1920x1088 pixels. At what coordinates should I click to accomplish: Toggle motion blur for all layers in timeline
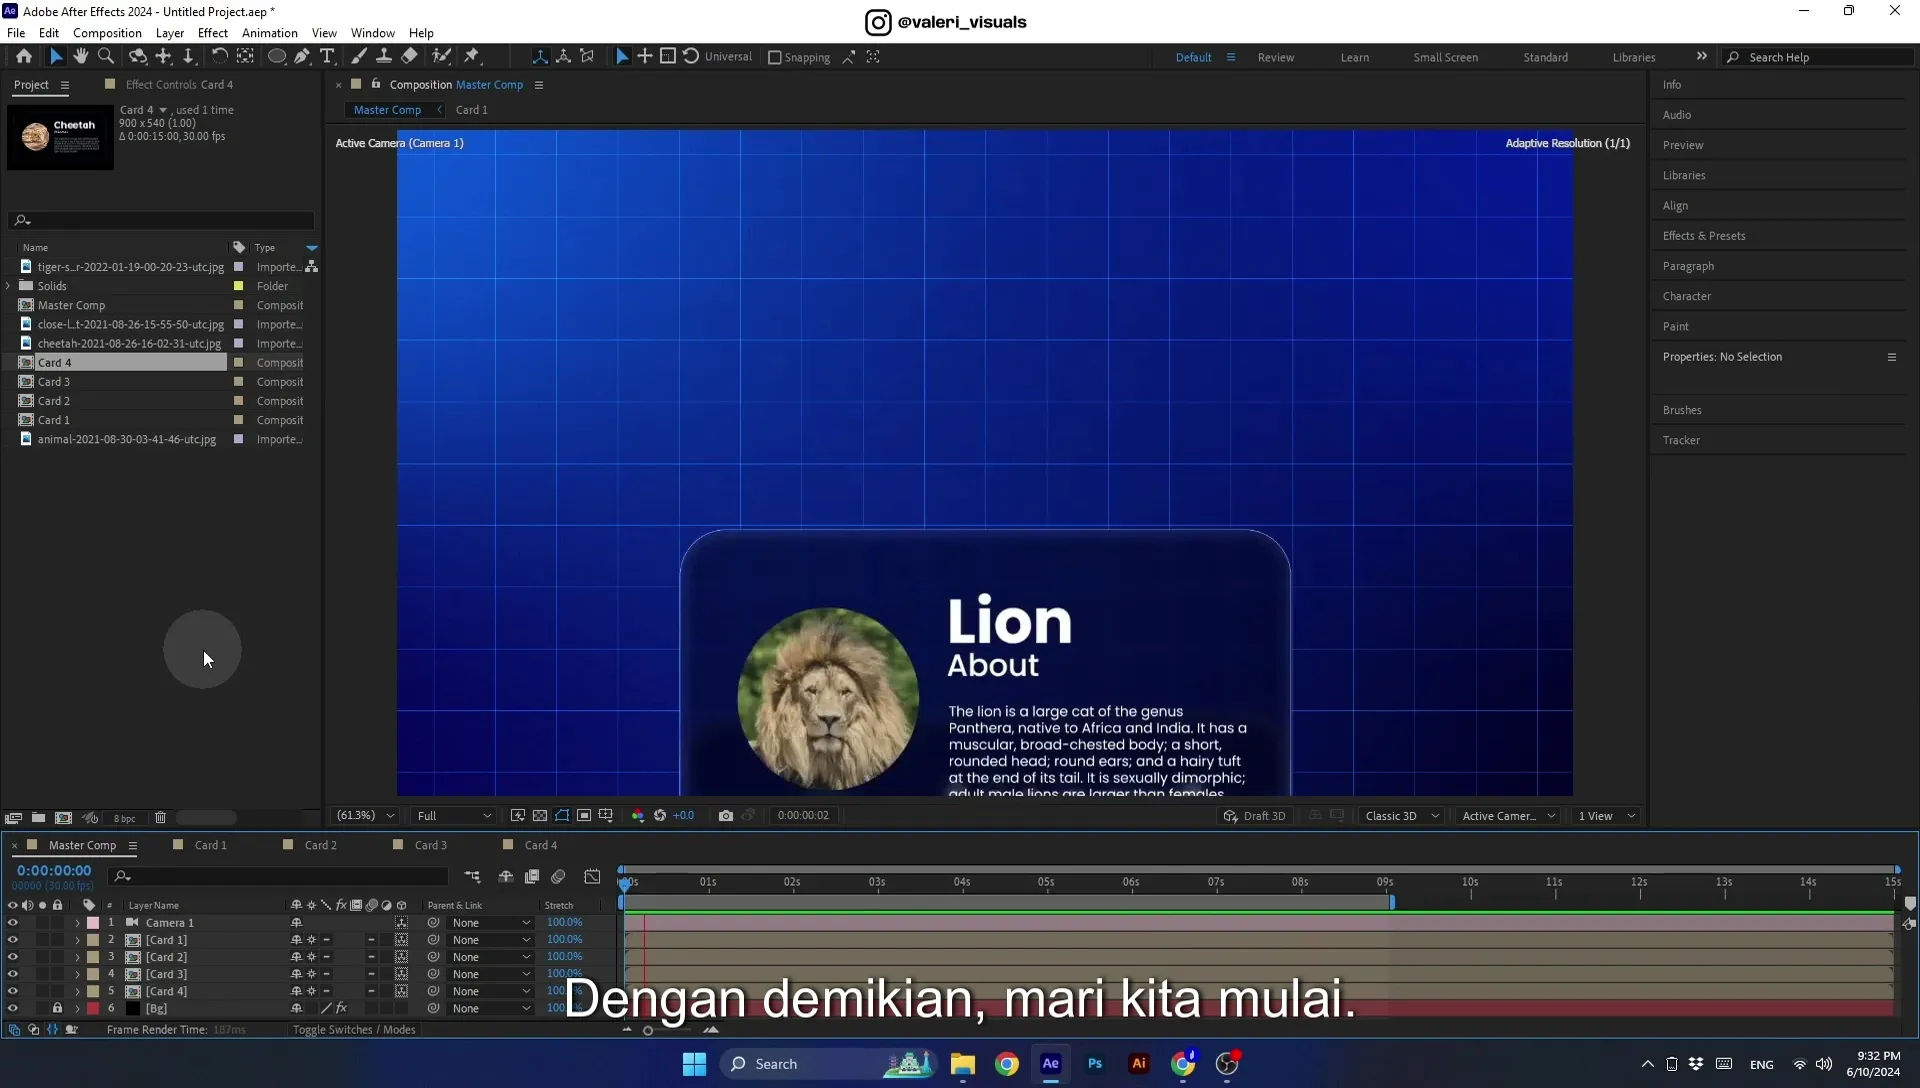pyautogui.click(x=558, y=877)
